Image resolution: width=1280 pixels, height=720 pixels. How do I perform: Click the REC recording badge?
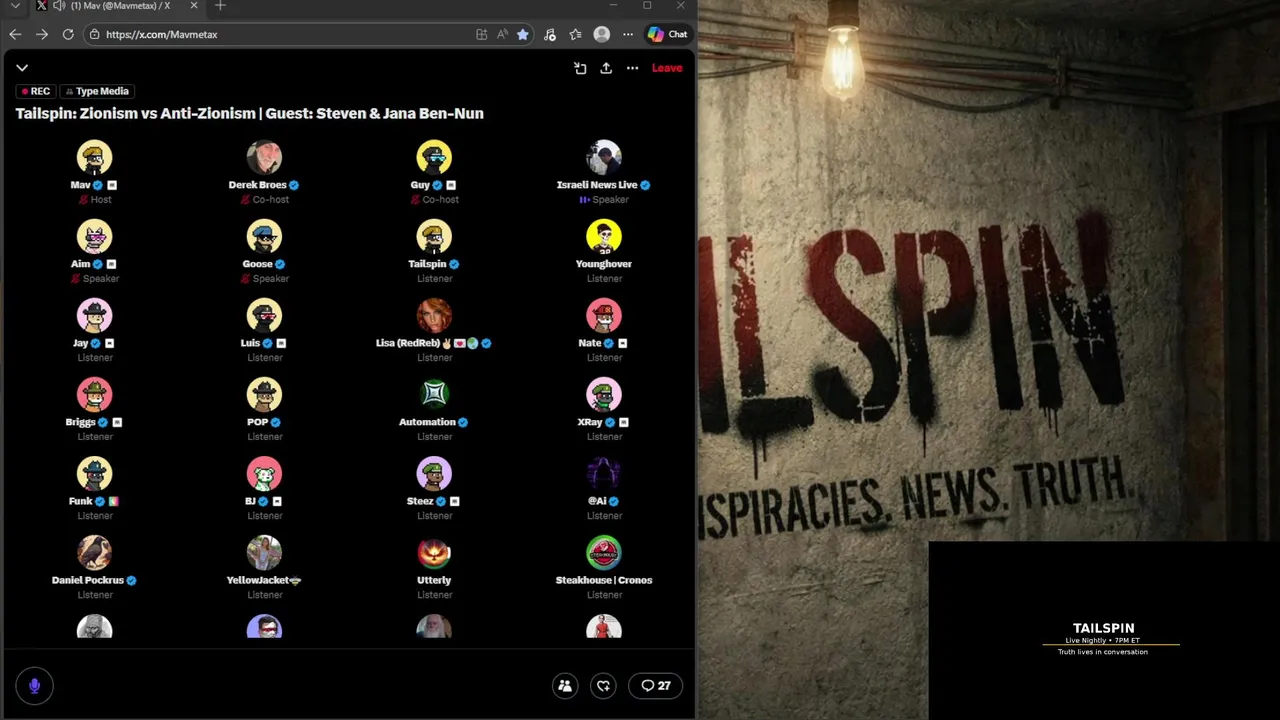coord(36,91)
